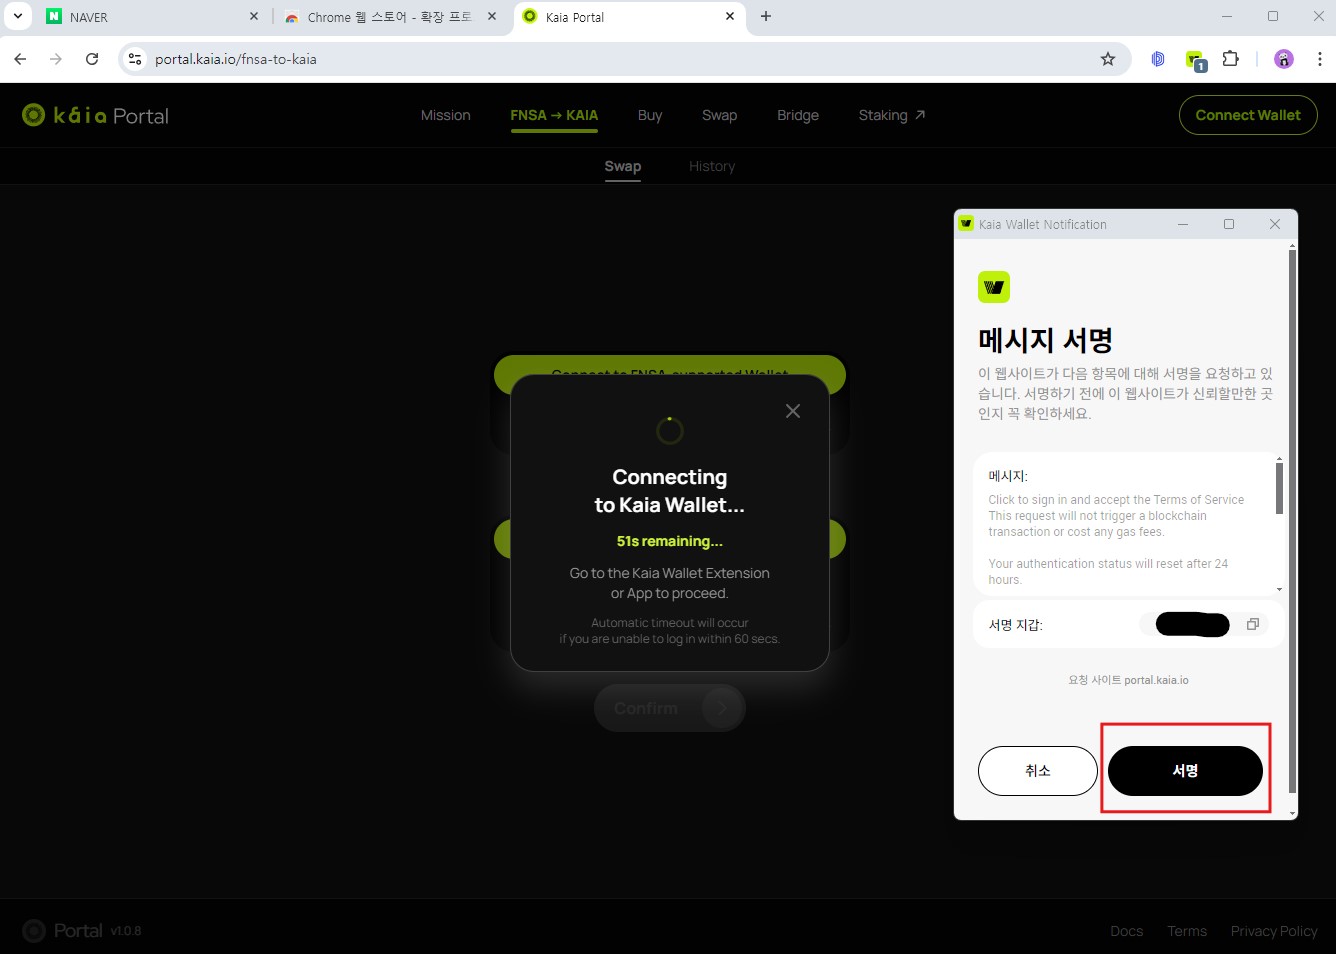Click the '요청 사이트 portal.kaia.io' text

tap(1128, 680)
